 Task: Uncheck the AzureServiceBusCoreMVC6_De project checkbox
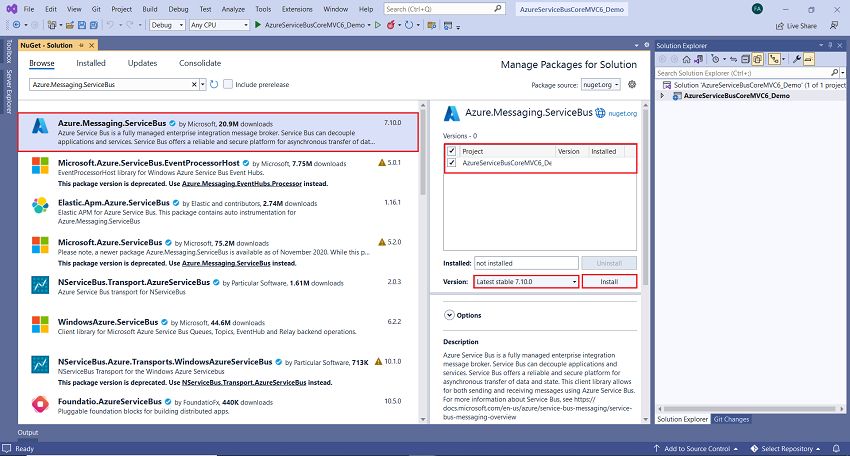(451, 162)
